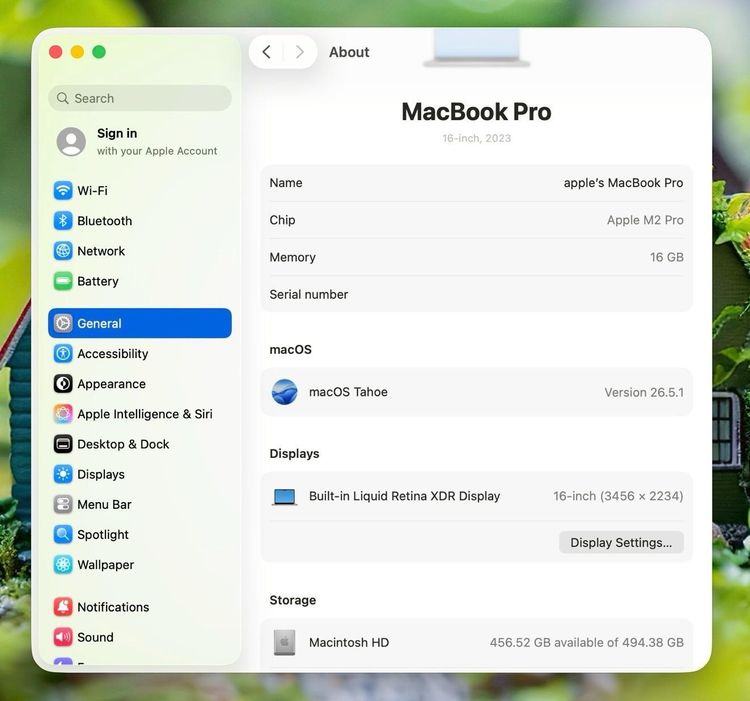
Task: Click 16-inch (3456 × 2234) resolution text
Action: click(618, 496)
